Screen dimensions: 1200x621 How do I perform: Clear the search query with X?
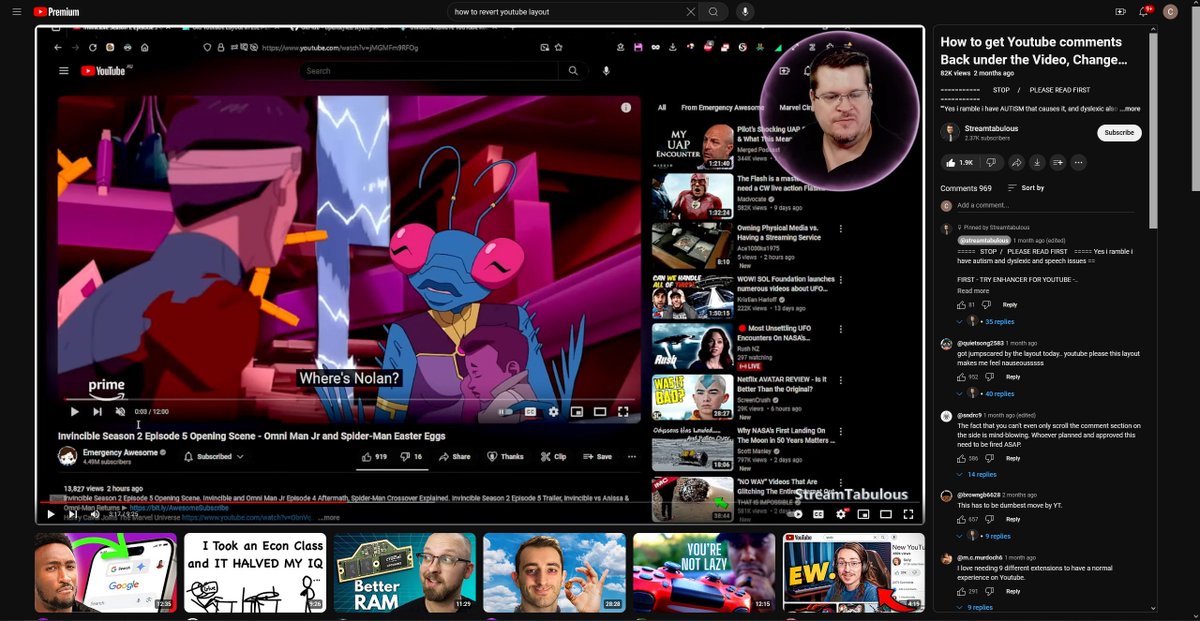pyautogui.click(x=690, y=12)
